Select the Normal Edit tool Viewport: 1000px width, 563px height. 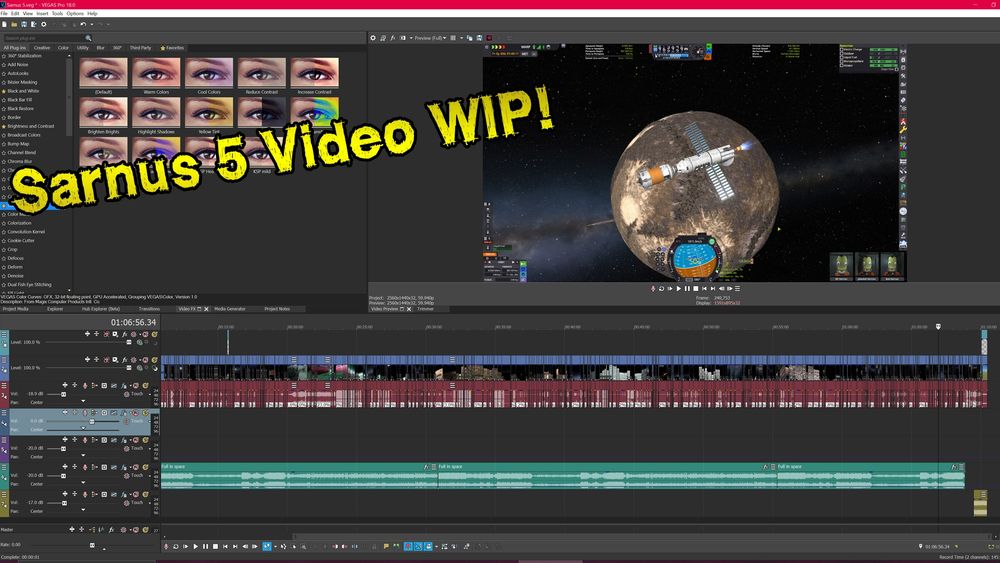267,546
